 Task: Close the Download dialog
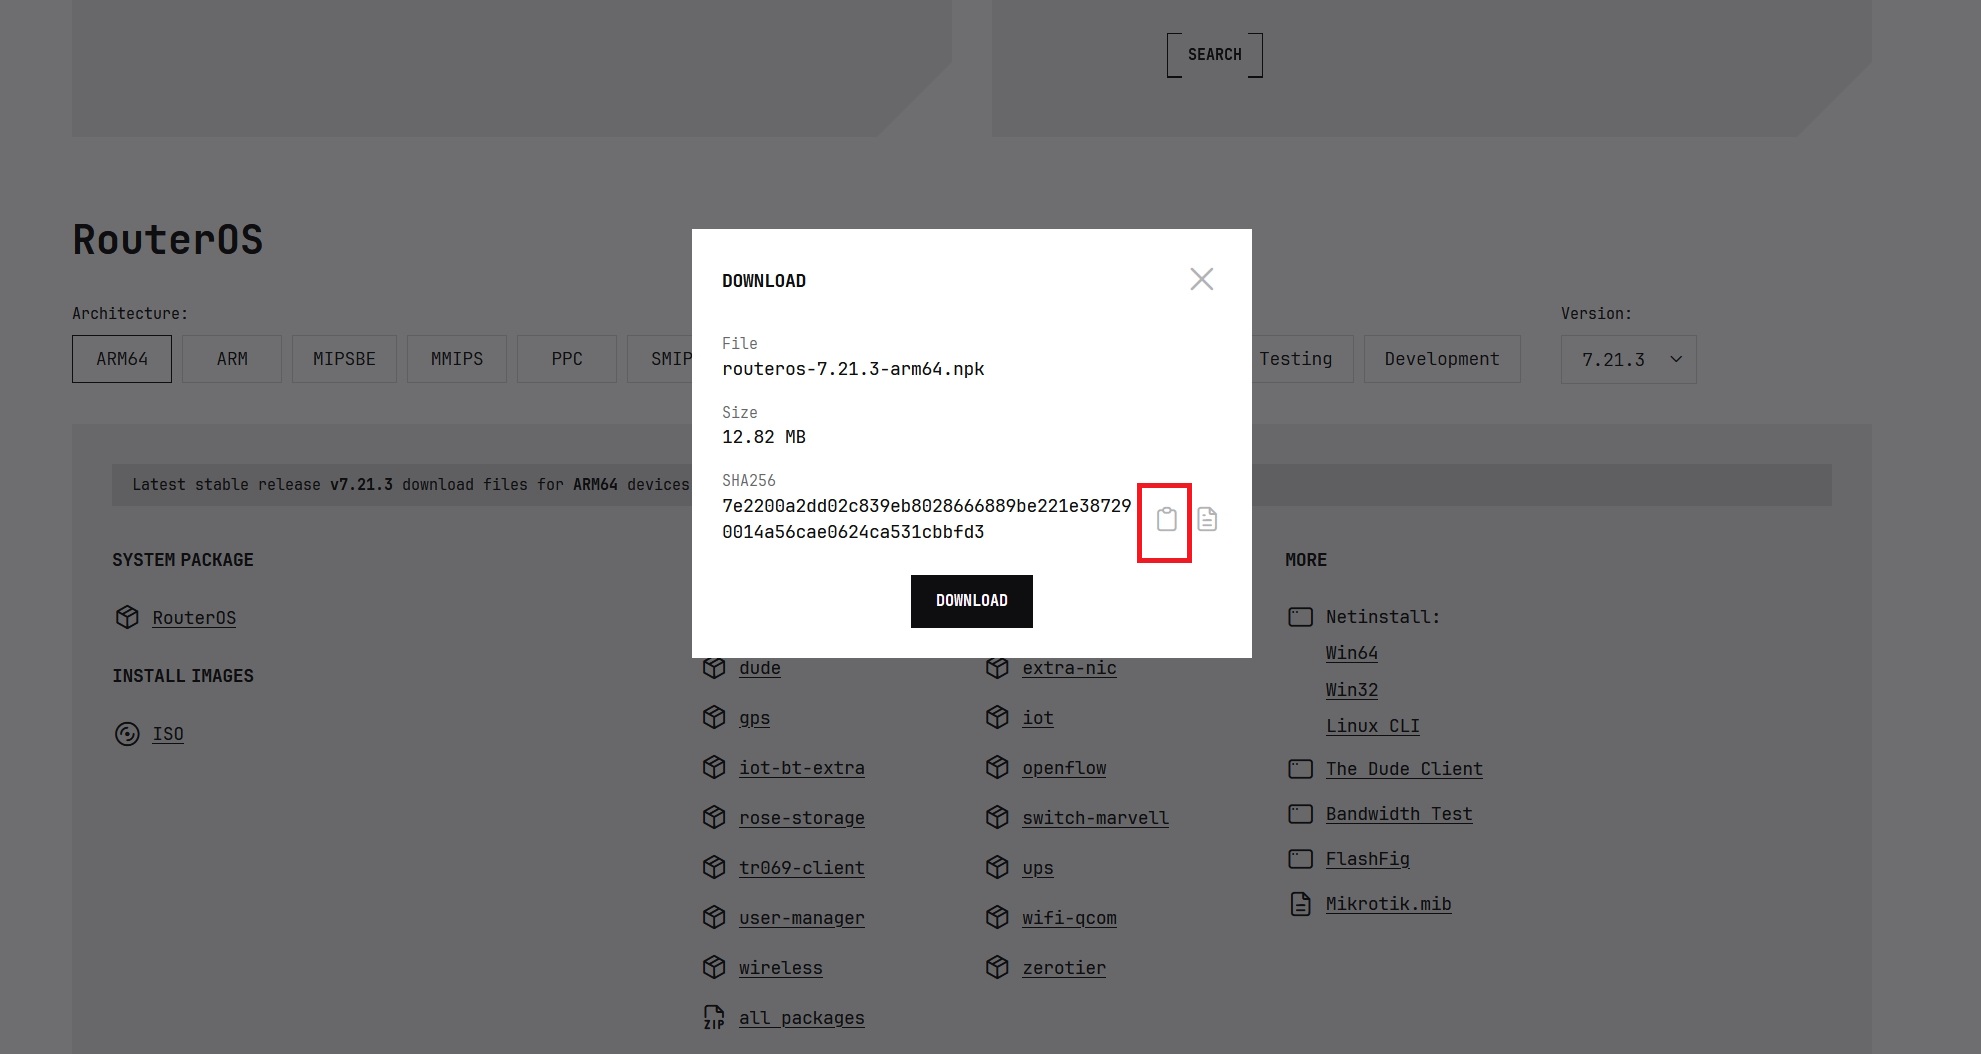[x=1202, y=279]
